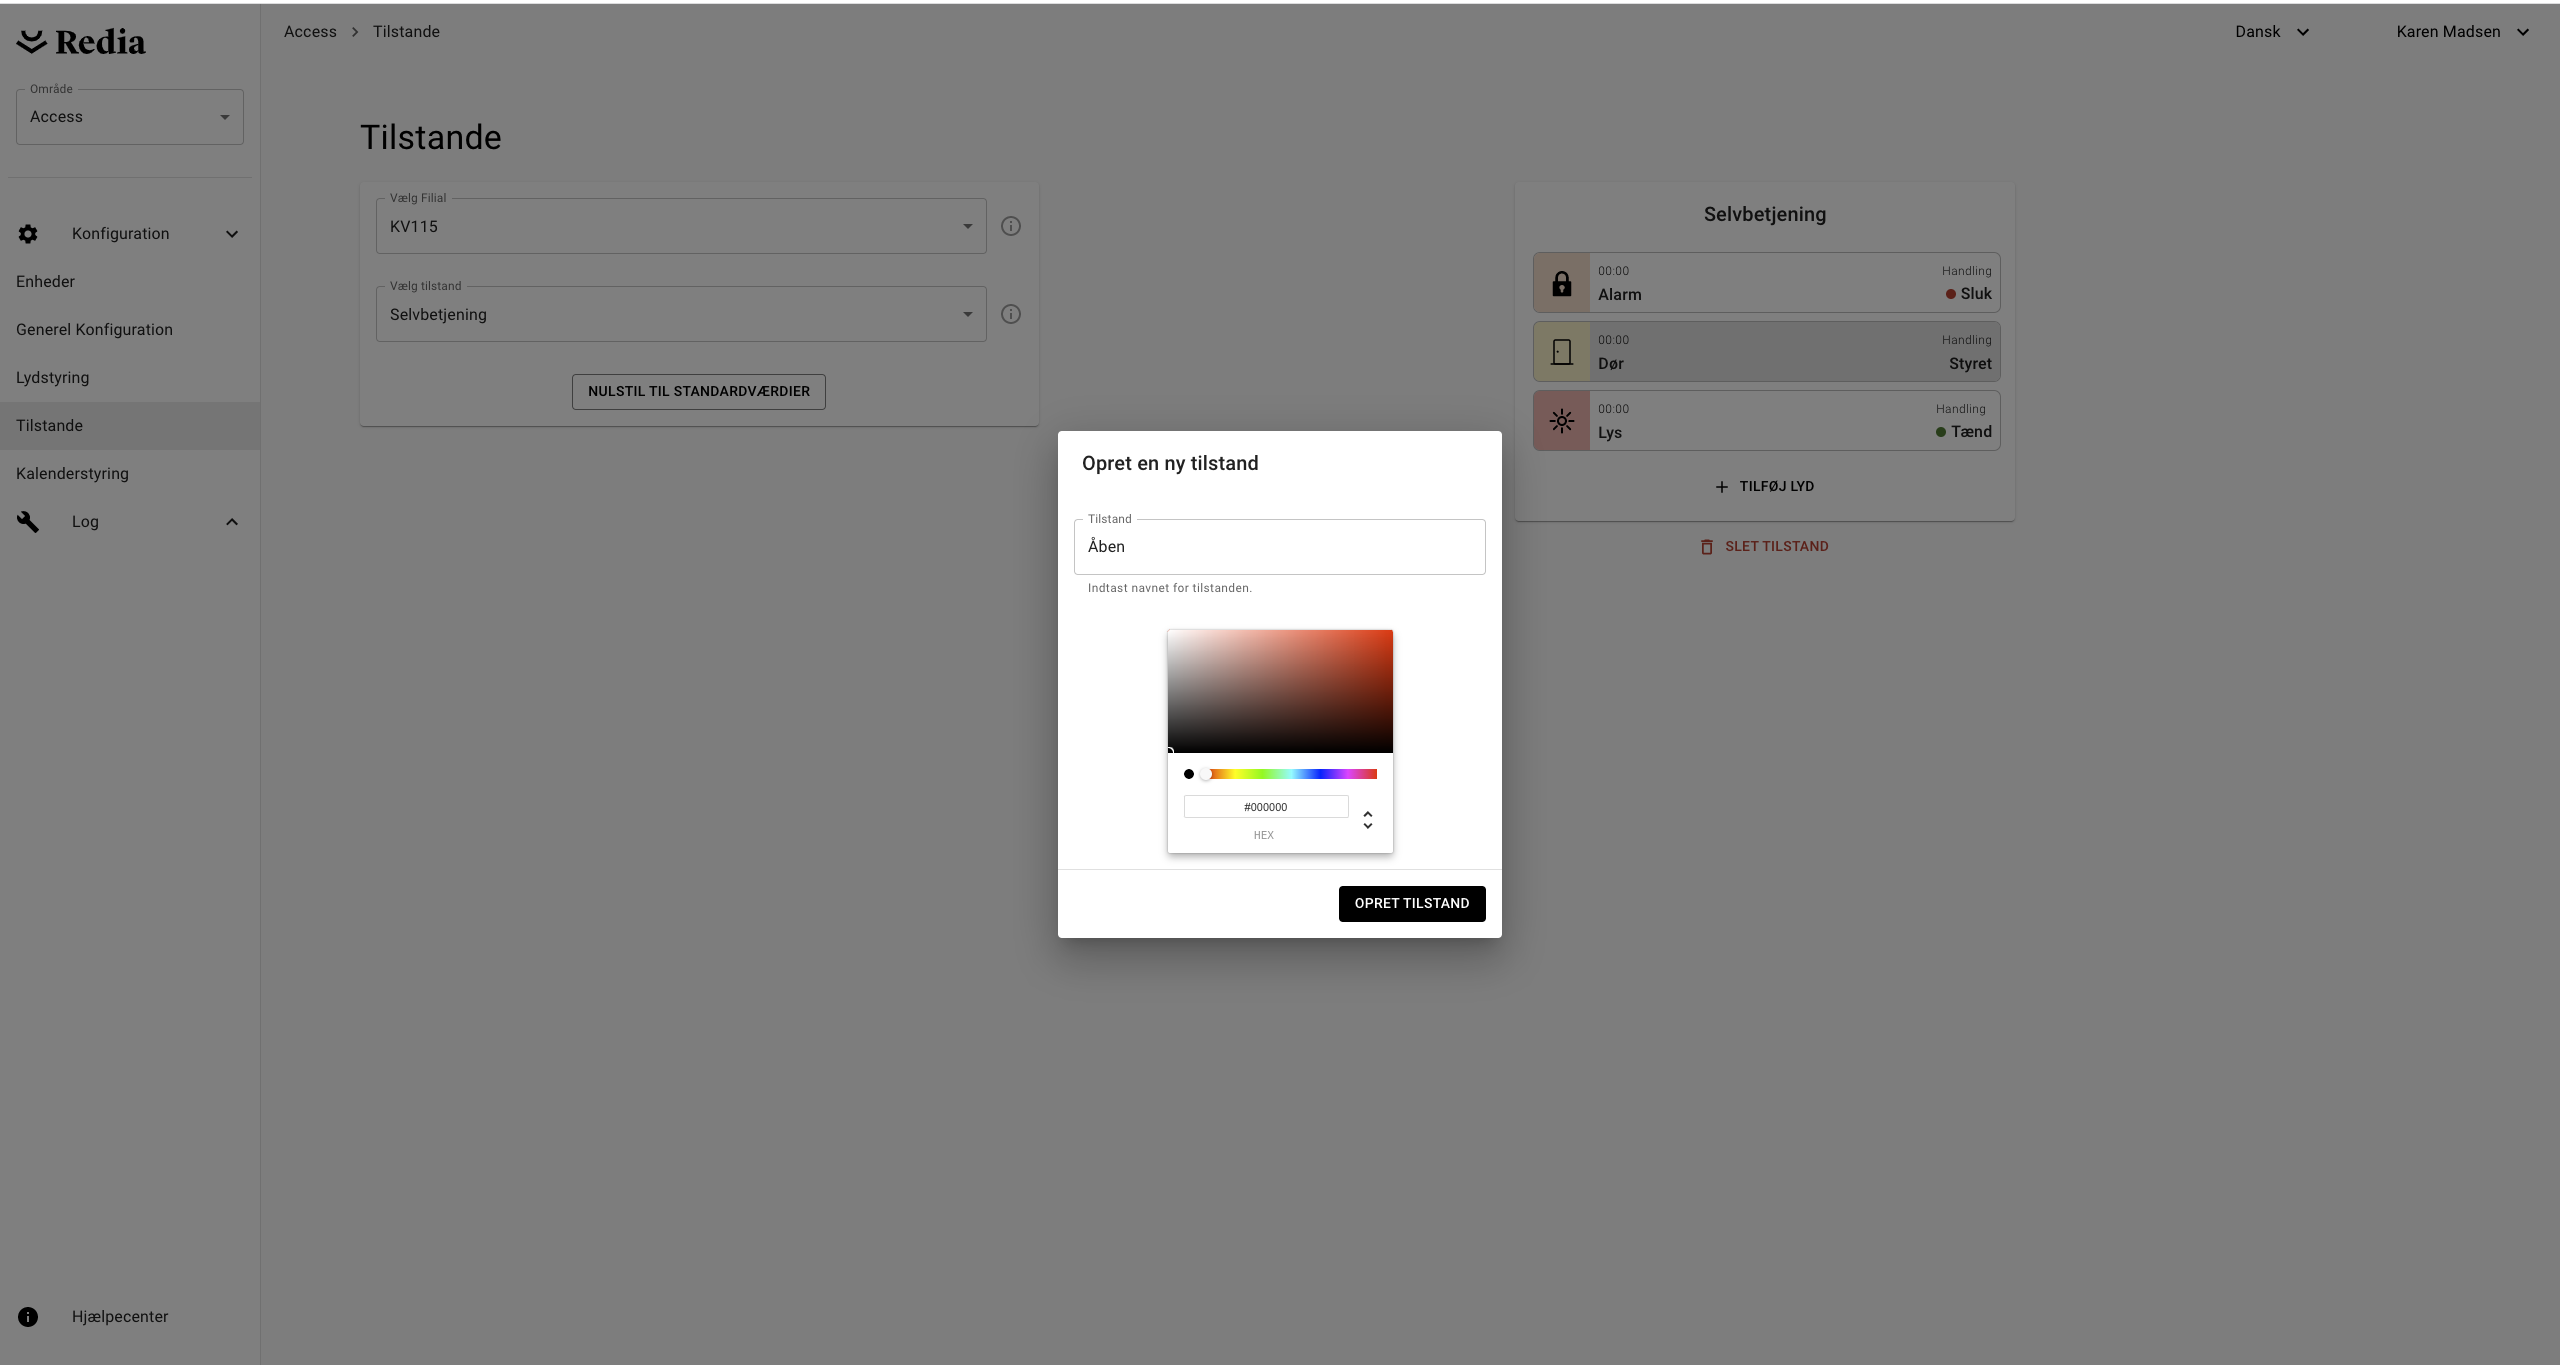Open Hjælpecenter info icon
Viewport: 2560px width, 1365px height.
(28, 1317)
